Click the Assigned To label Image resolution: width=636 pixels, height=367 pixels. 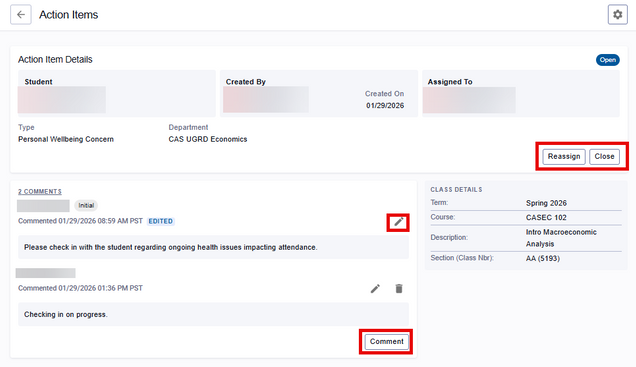pyautogui.click(x=450, y=82)
